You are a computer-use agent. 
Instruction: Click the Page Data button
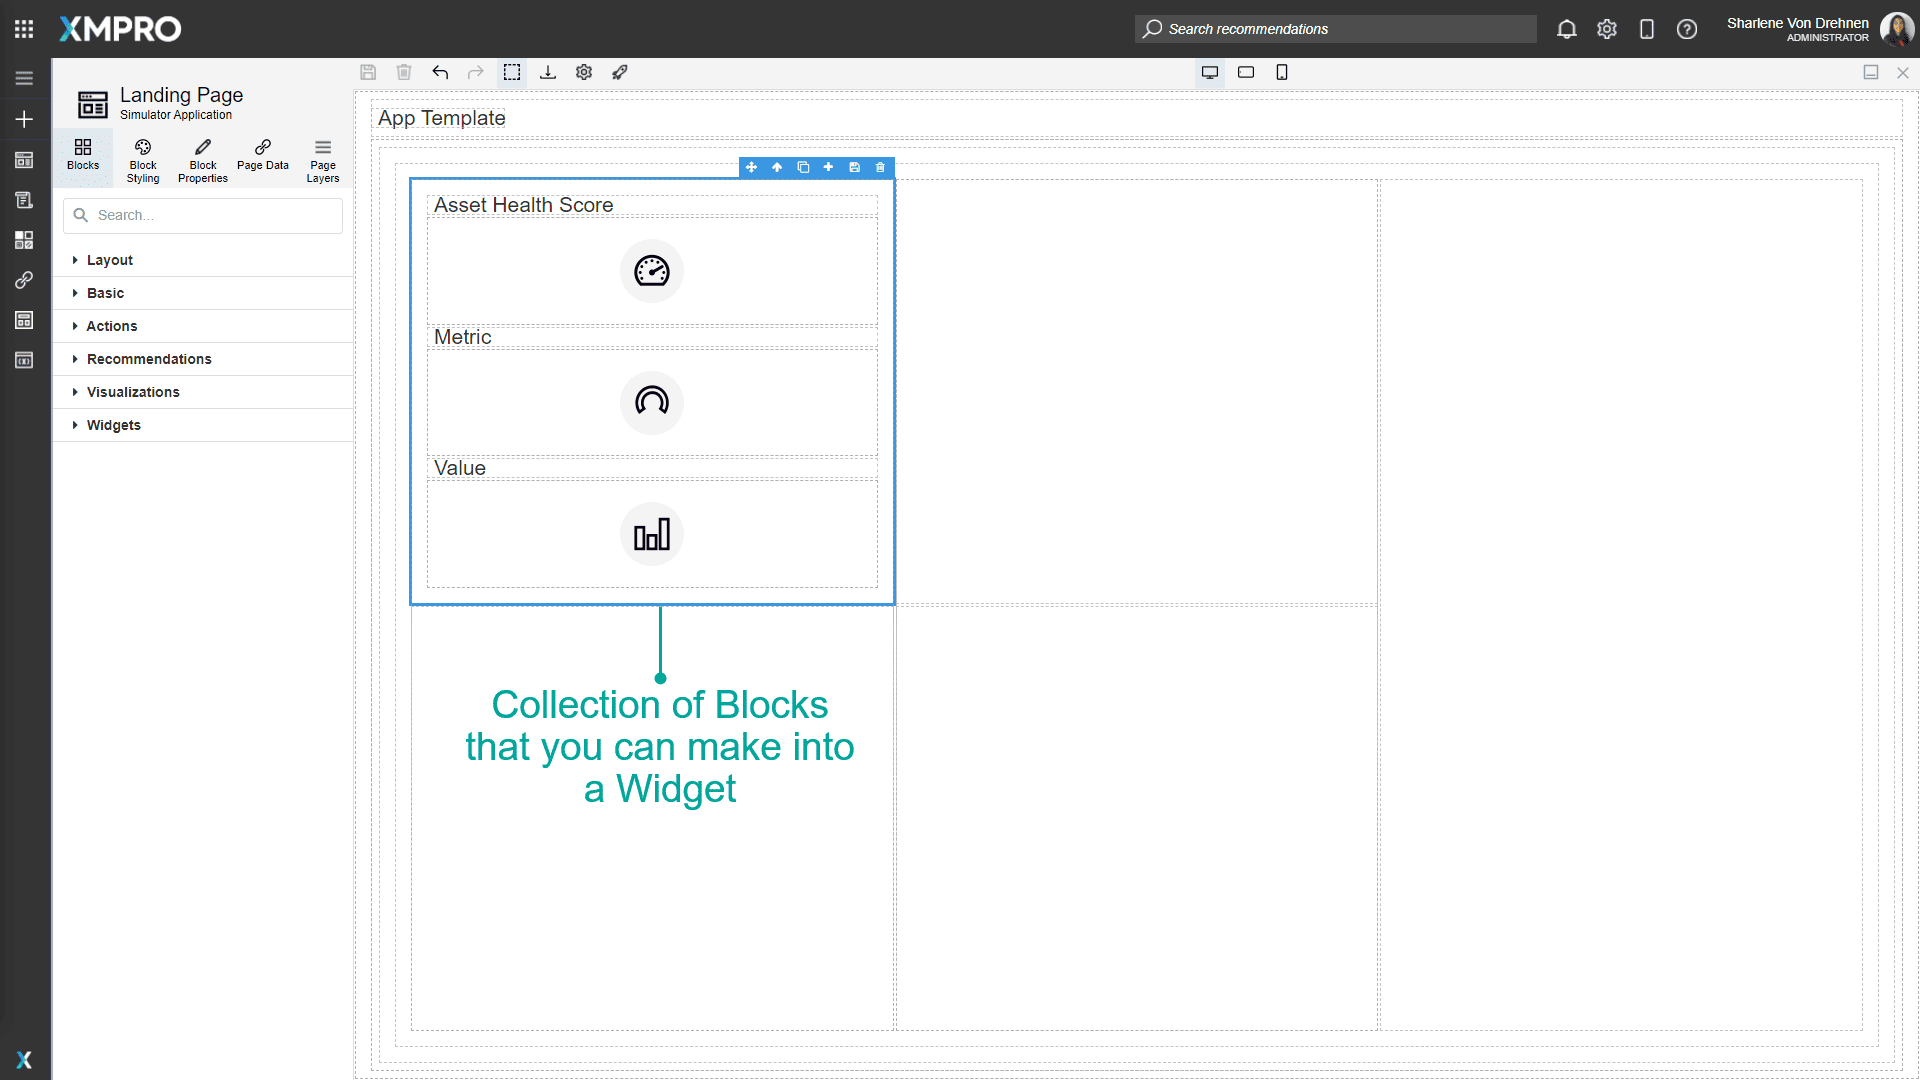click(262, 159)
